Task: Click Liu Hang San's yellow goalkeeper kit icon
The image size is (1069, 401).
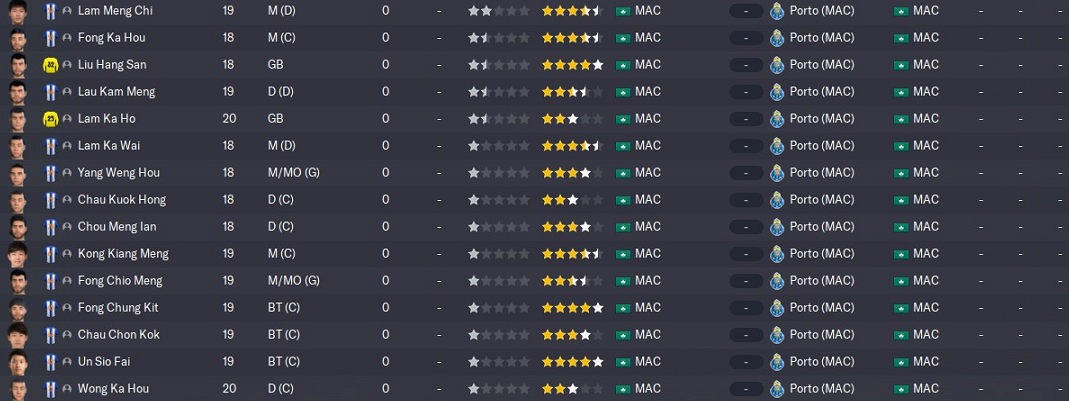Action: (50, 65)
